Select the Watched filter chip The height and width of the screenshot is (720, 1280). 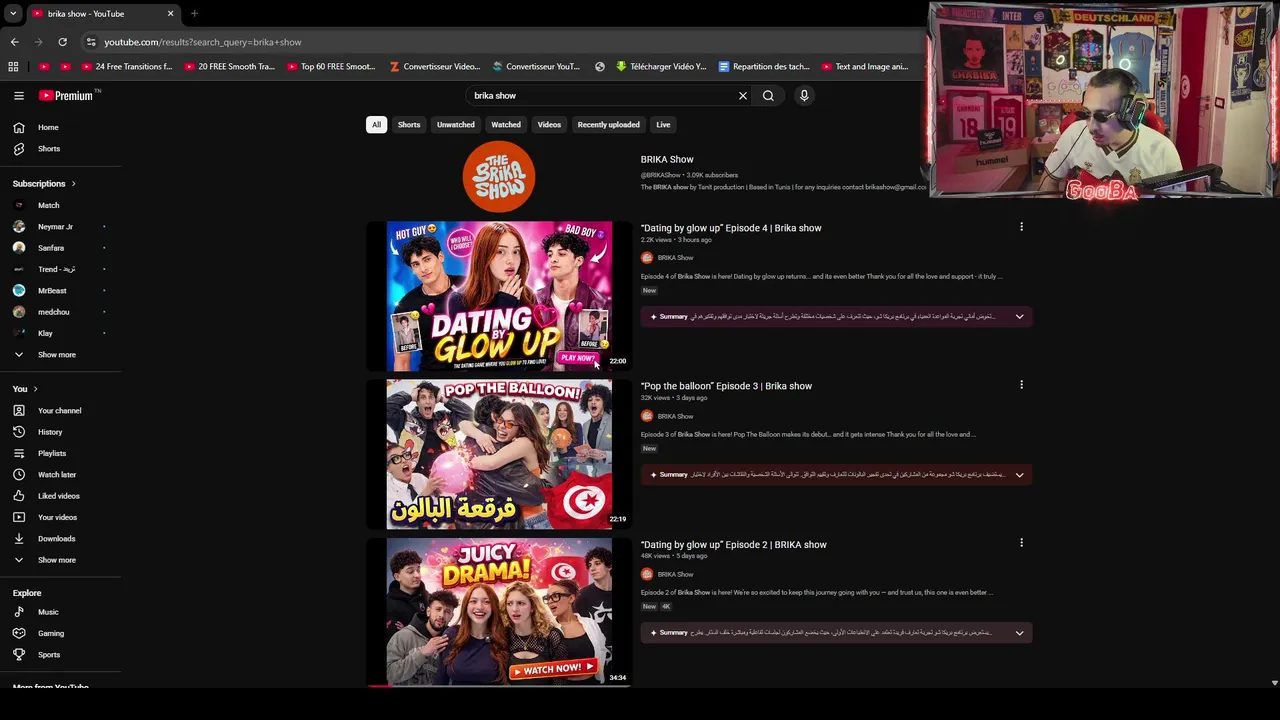coord(506,125)
